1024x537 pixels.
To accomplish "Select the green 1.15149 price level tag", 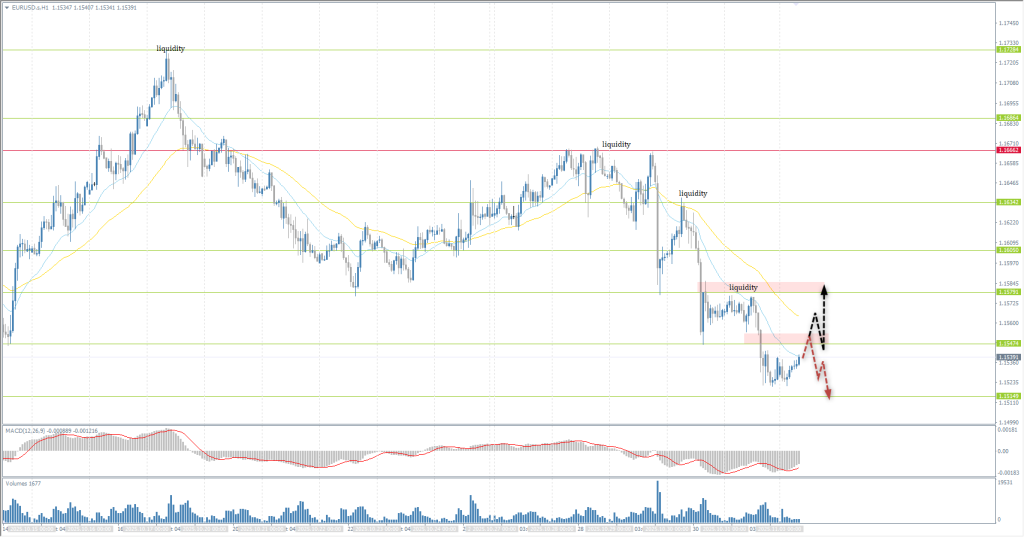I will point(1007,396).
